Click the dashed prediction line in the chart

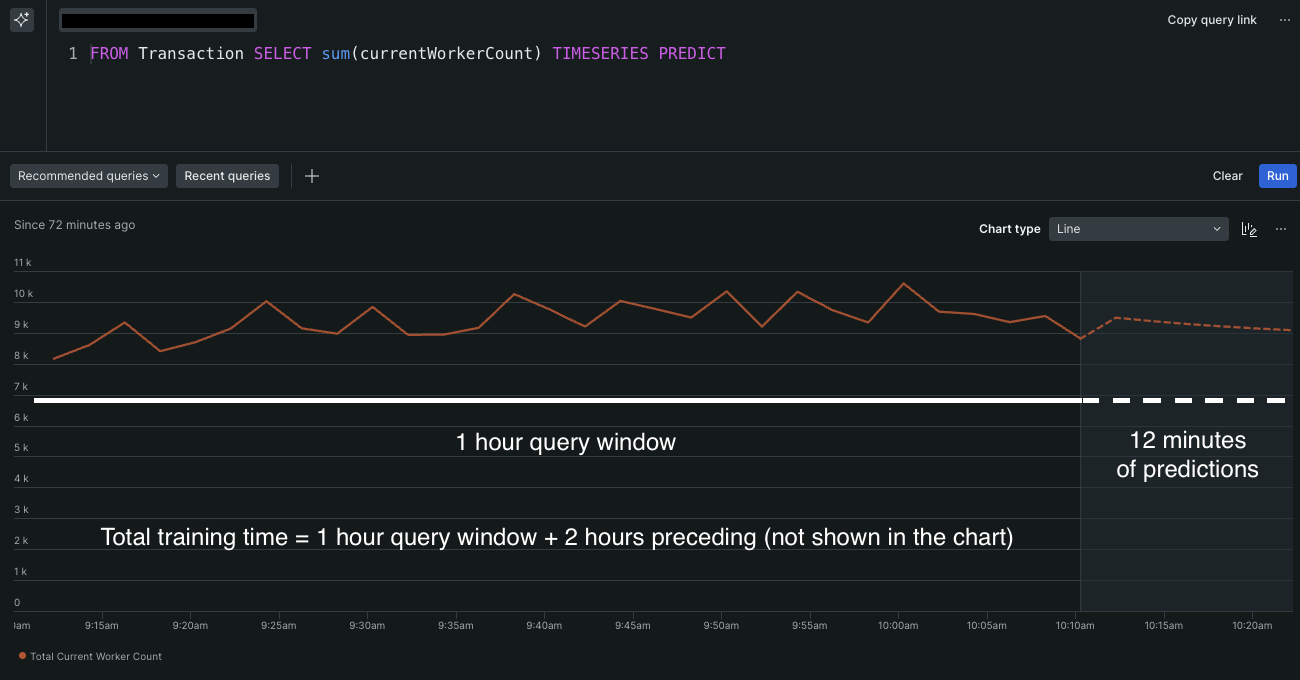pos(1200,324)
